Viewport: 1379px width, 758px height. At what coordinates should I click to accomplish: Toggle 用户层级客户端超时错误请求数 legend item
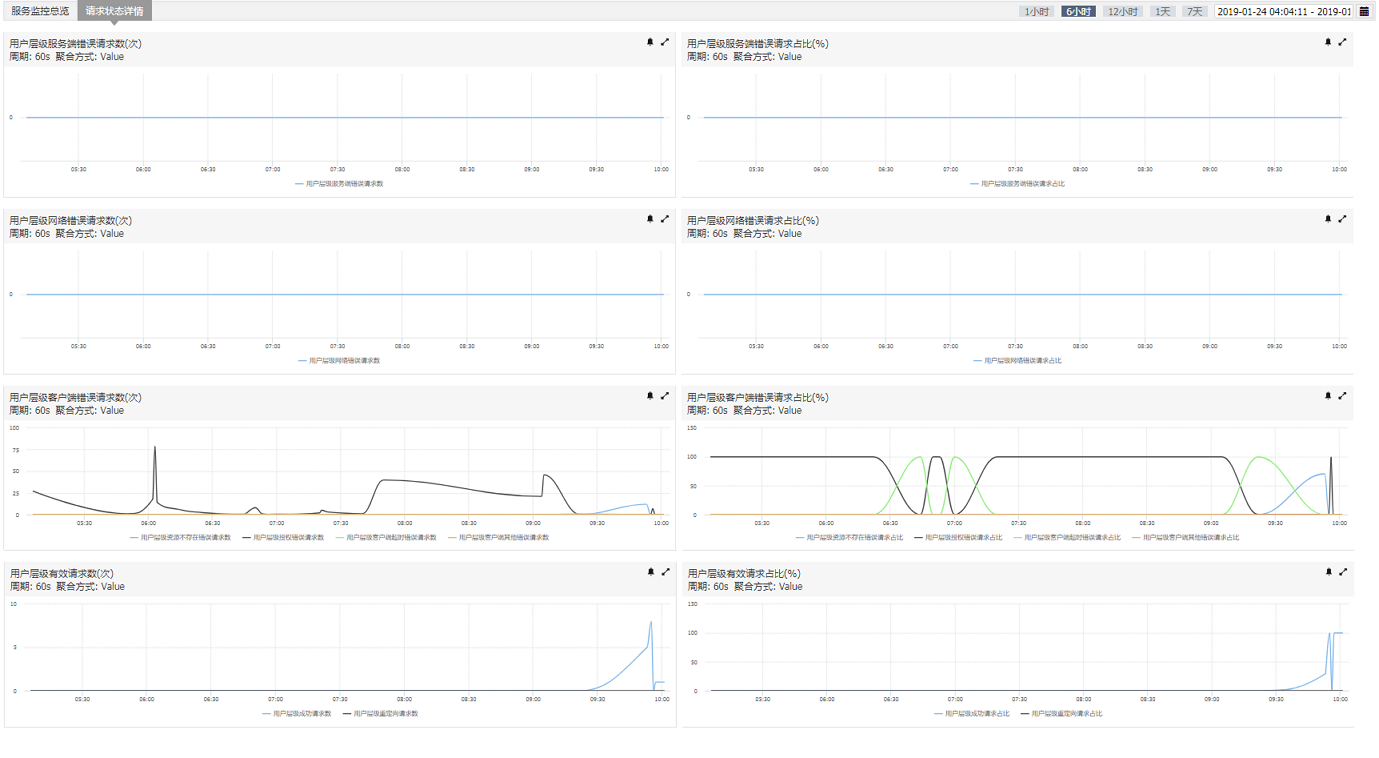tap(386, 538)
